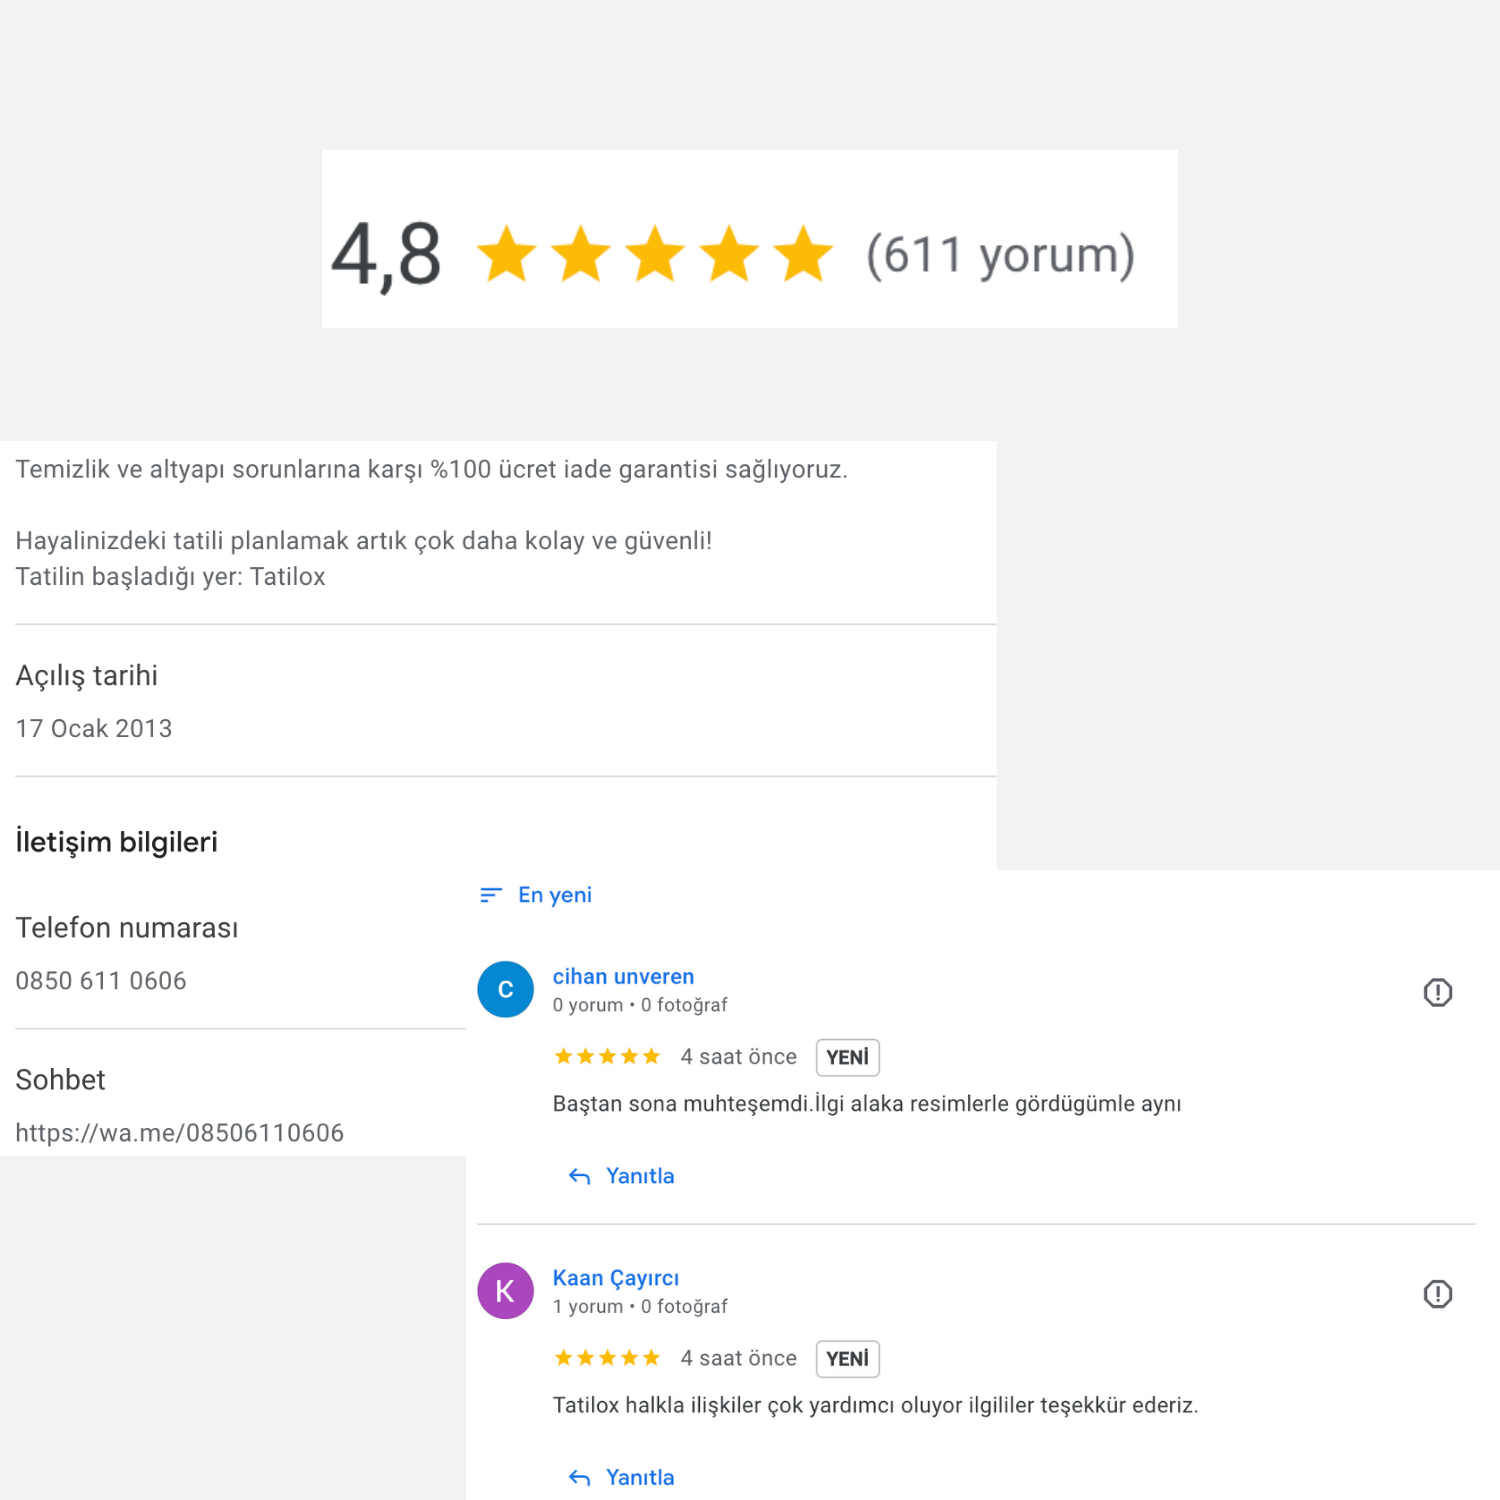The height and width of the screenshot is (1500, 1500).
Task: Expand the YENİ badge on cihan unveren's review
Action: [x=847, y=1057]
